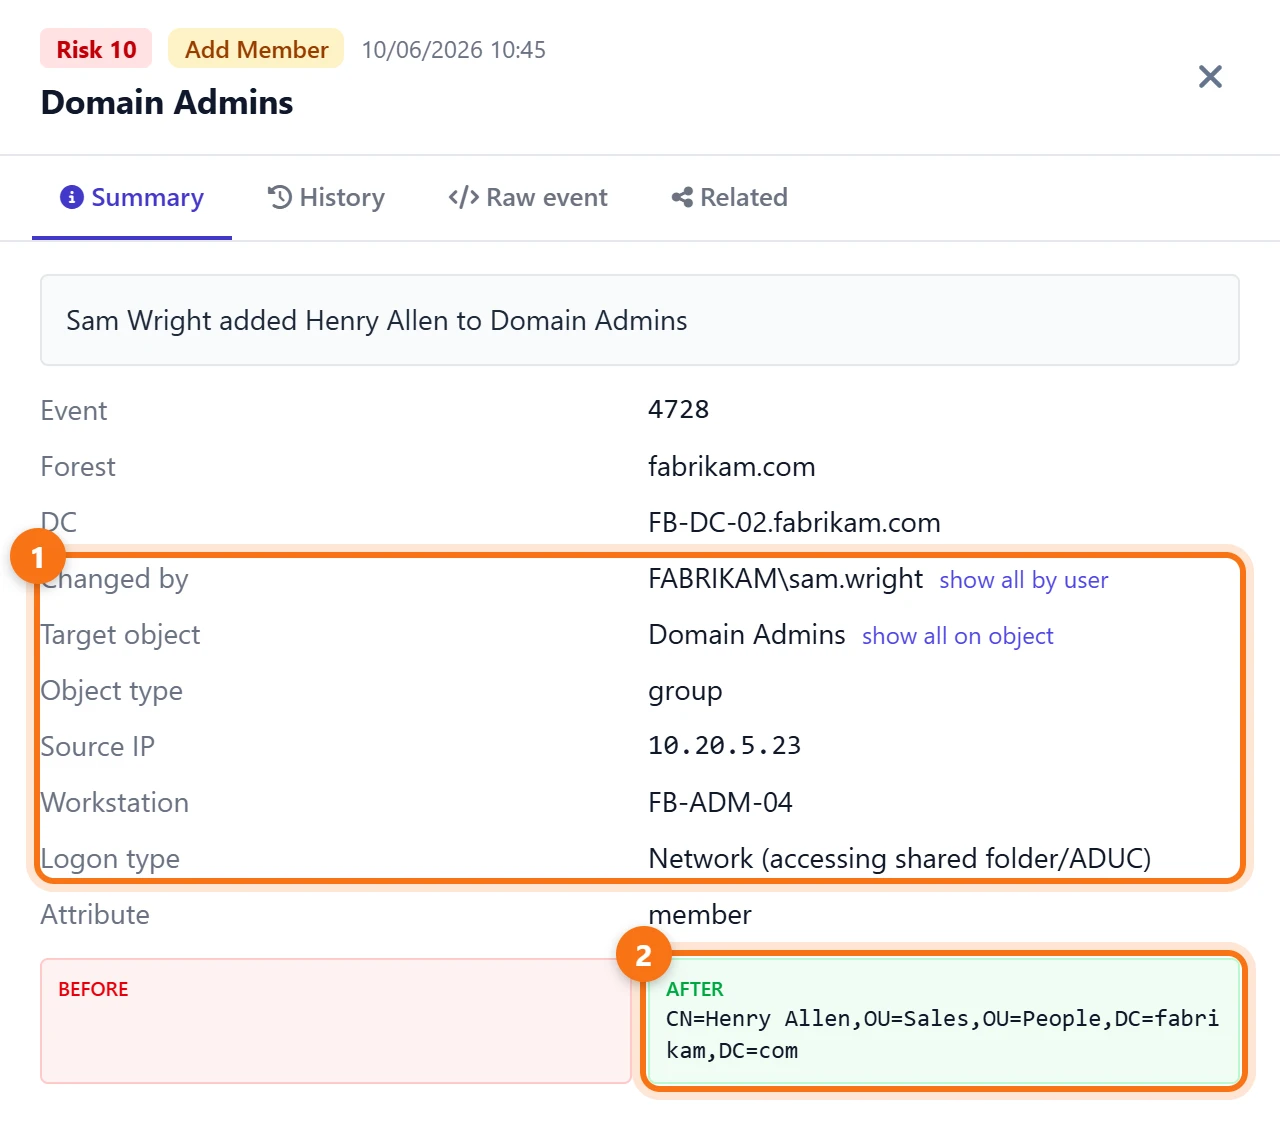The width and height of the screenshot is (1280, 1142).
Task: Select the source IP 10.20.5.23
Action: pyautogui.click(x=724, y=746)
